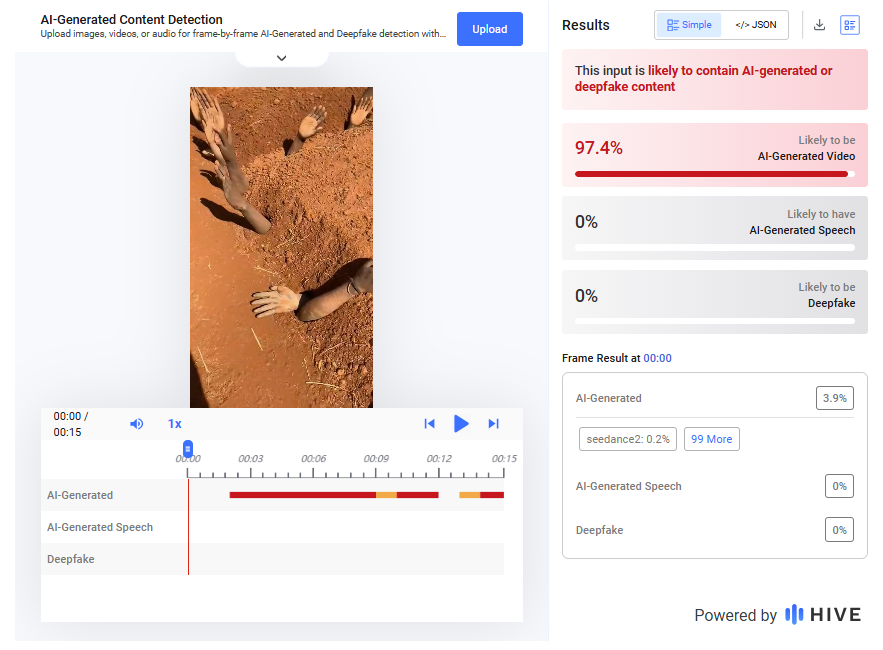Skip to previous frame
Screen dimensions: 883x650
429,424
